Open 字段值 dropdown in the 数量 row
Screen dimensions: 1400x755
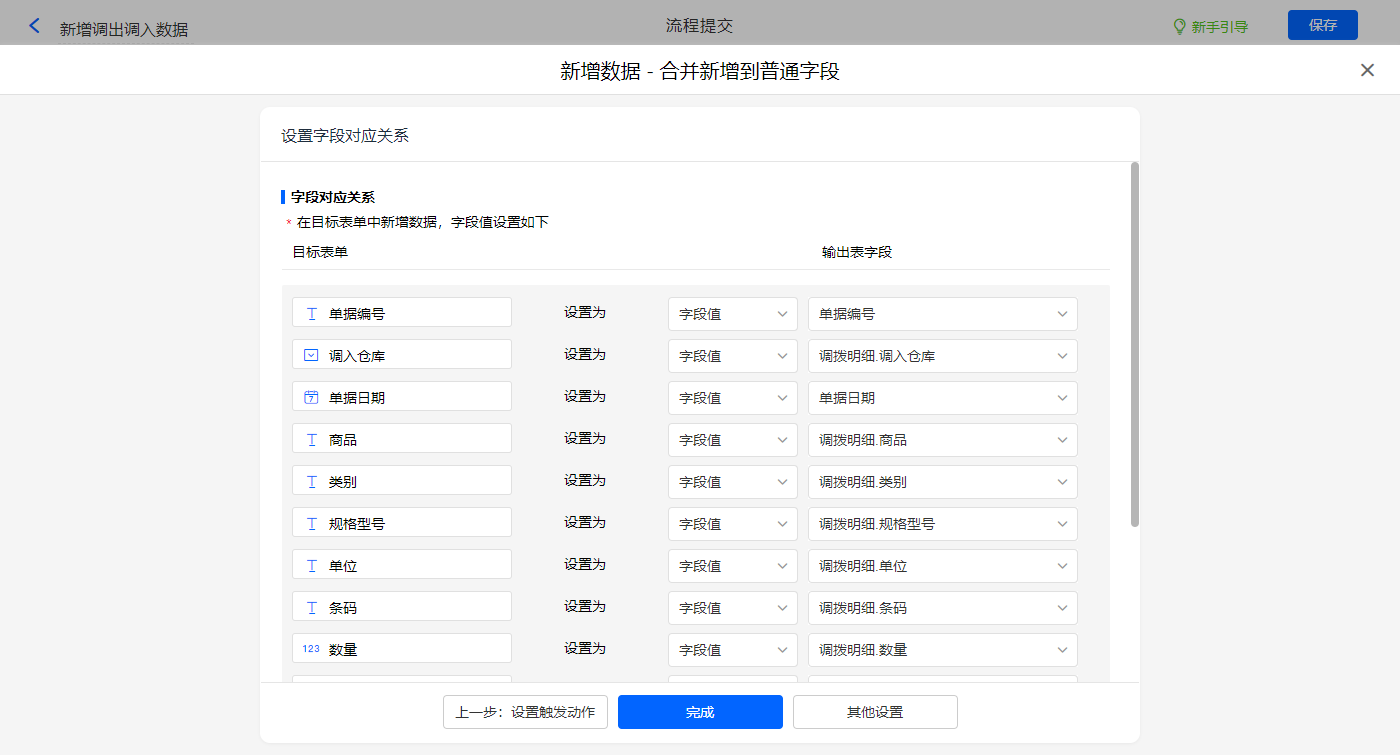(x=732, y=649)
